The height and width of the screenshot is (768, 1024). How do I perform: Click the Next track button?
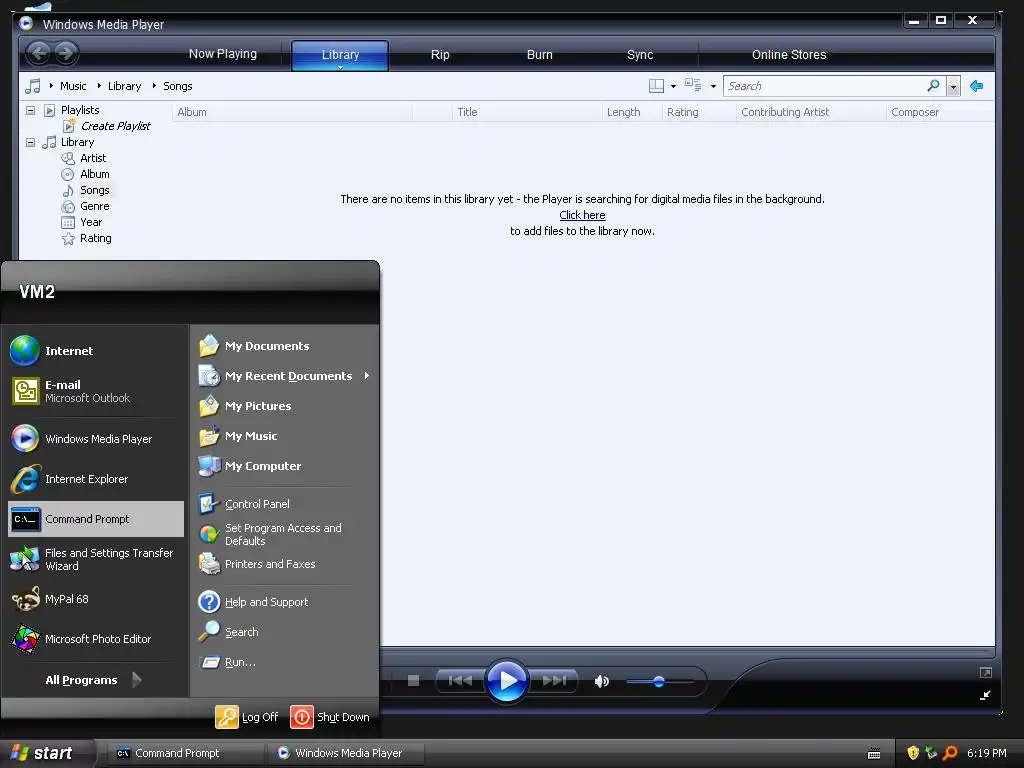pyautogui.click(x=554, y=681)
